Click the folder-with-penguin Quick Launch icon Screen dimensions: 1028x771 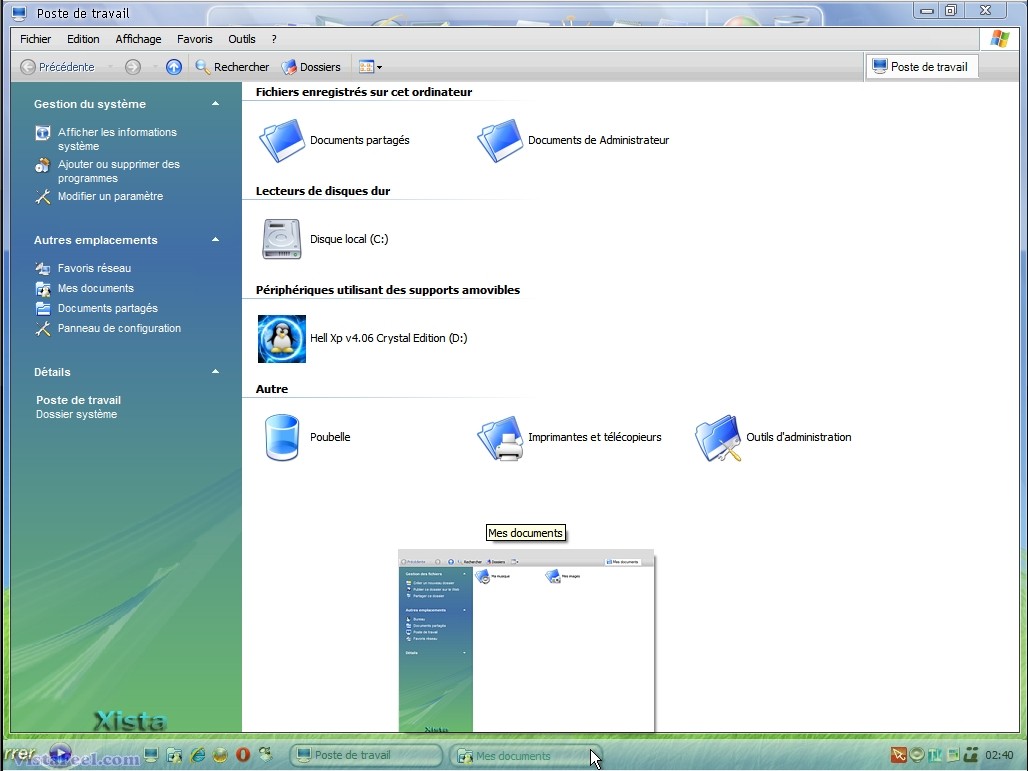click(x=174, y=755)
